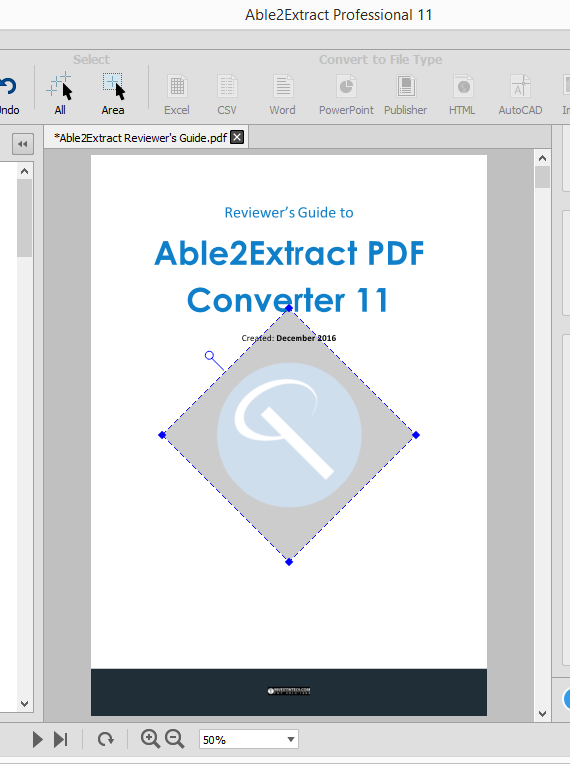Collapse the left side panel
The width and height of the screenshot is (570, 764).
tap(22, 144)
